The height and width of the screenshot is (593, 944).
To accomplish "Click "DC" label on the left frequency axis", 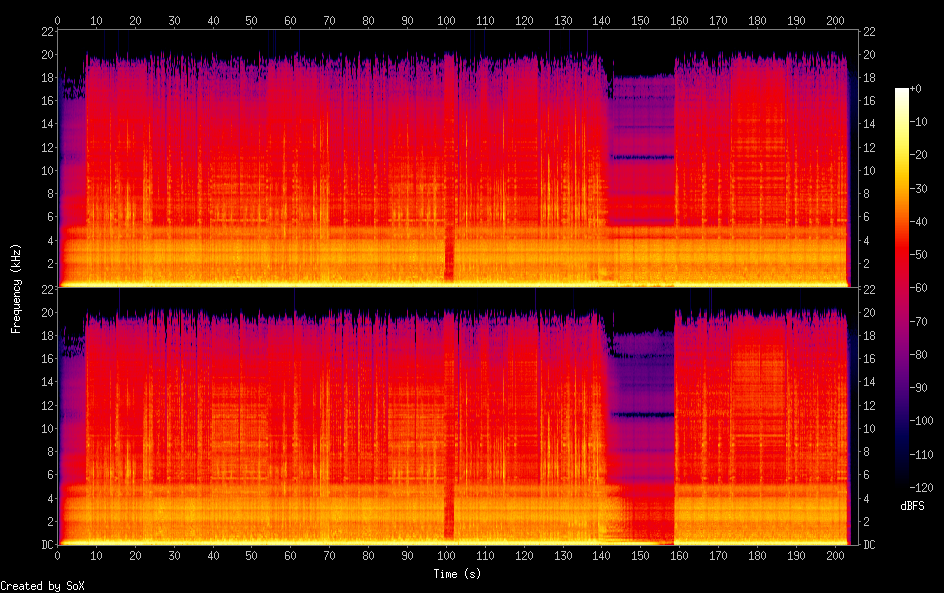I will 48,545.
